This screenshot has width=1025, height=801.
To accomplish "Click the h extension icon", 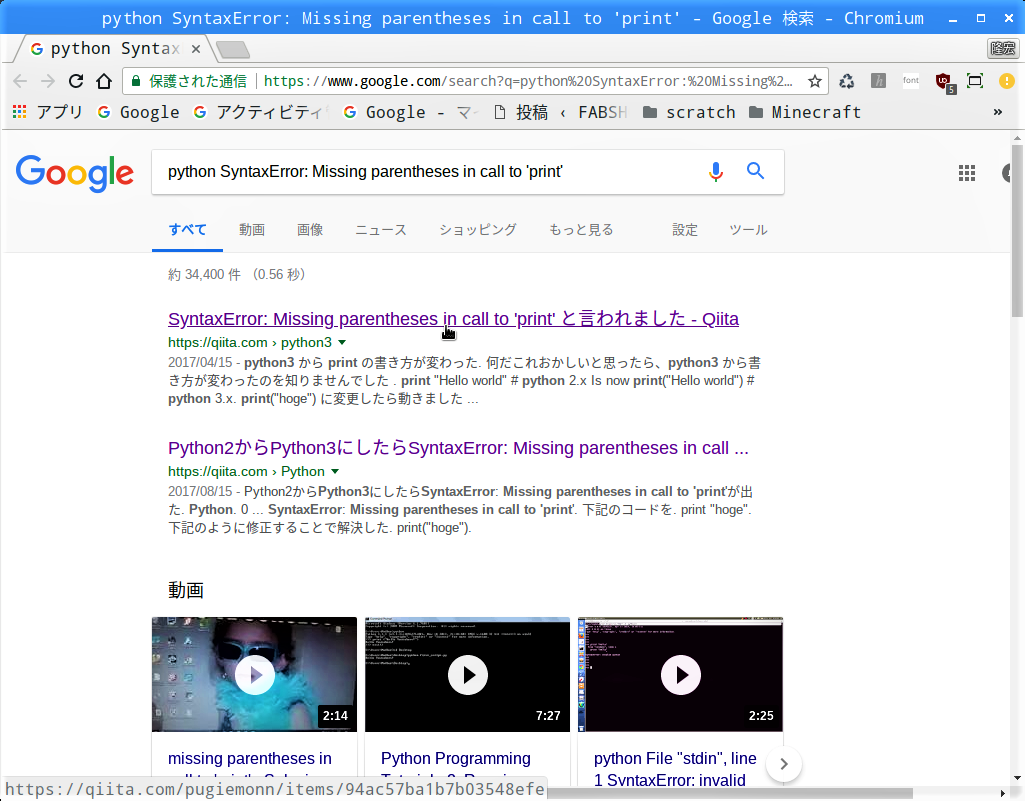I will coord(879,81).
